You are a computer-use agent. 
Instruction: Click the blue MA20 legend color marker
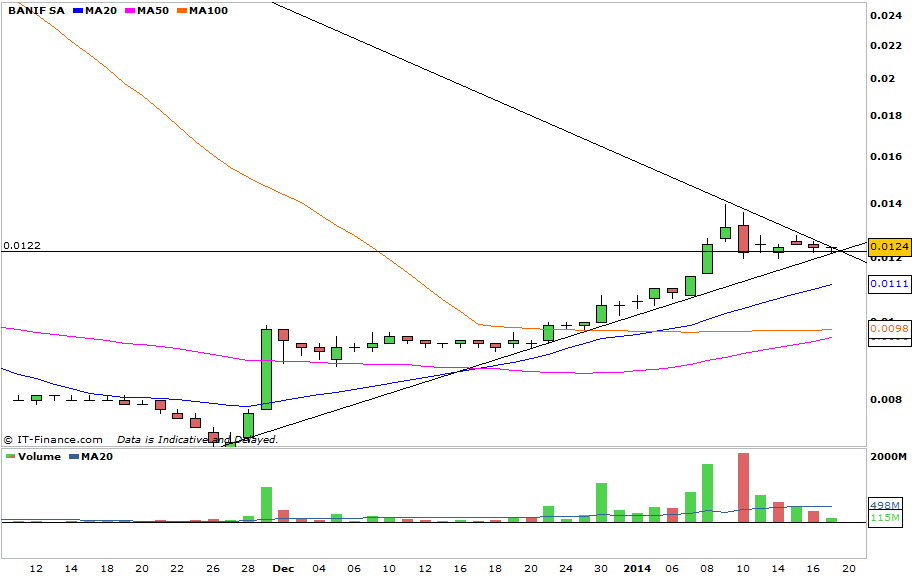(x=78, y=10)
